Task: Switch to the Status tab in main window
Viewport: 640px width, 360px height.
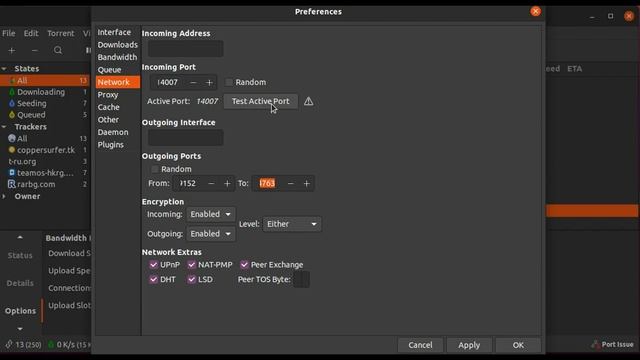Action: [x=20, y=256]
